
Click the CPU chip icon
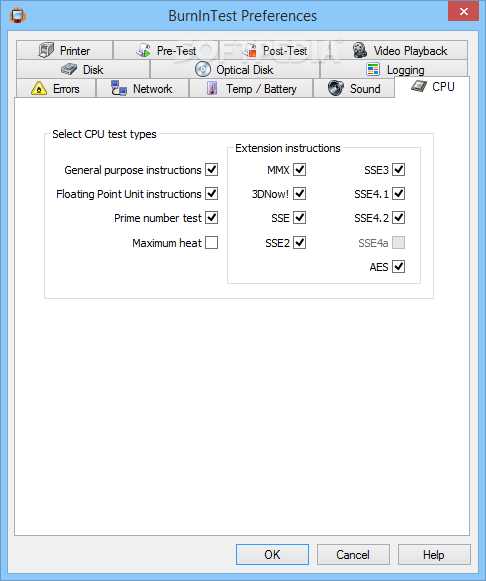[x=419, y=86]
